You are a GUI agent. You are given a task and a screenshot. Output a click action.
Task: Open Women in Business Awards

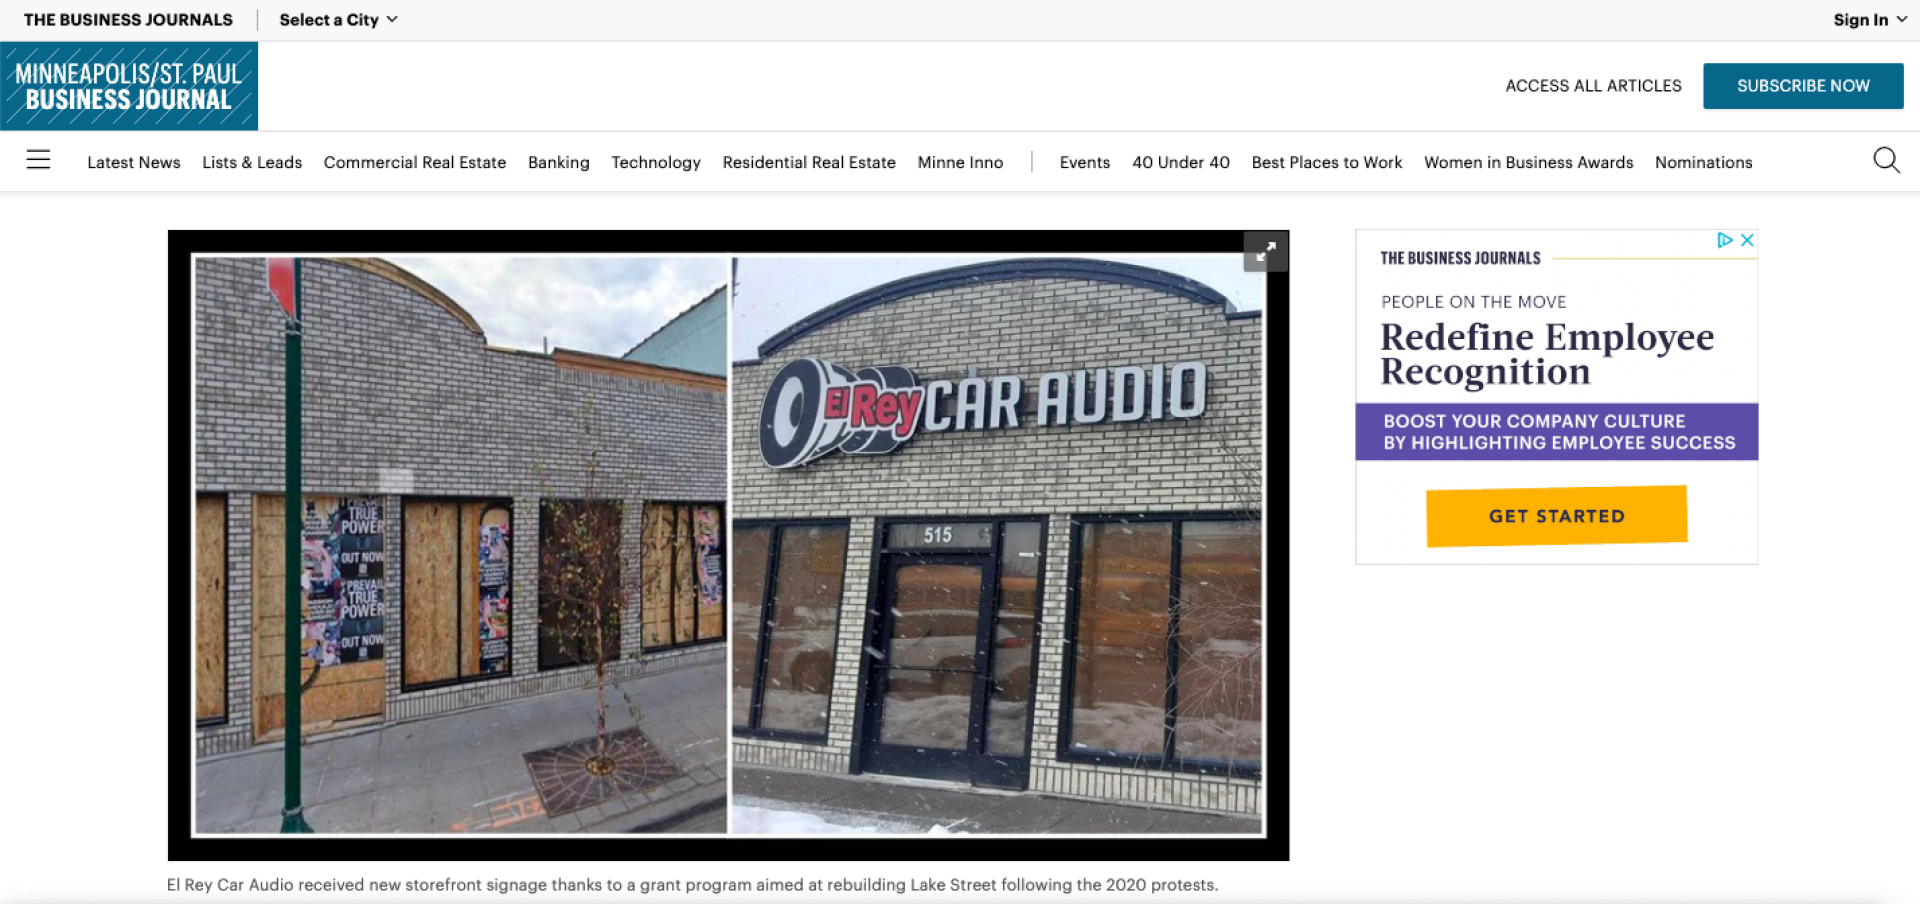pos(1529,162)
